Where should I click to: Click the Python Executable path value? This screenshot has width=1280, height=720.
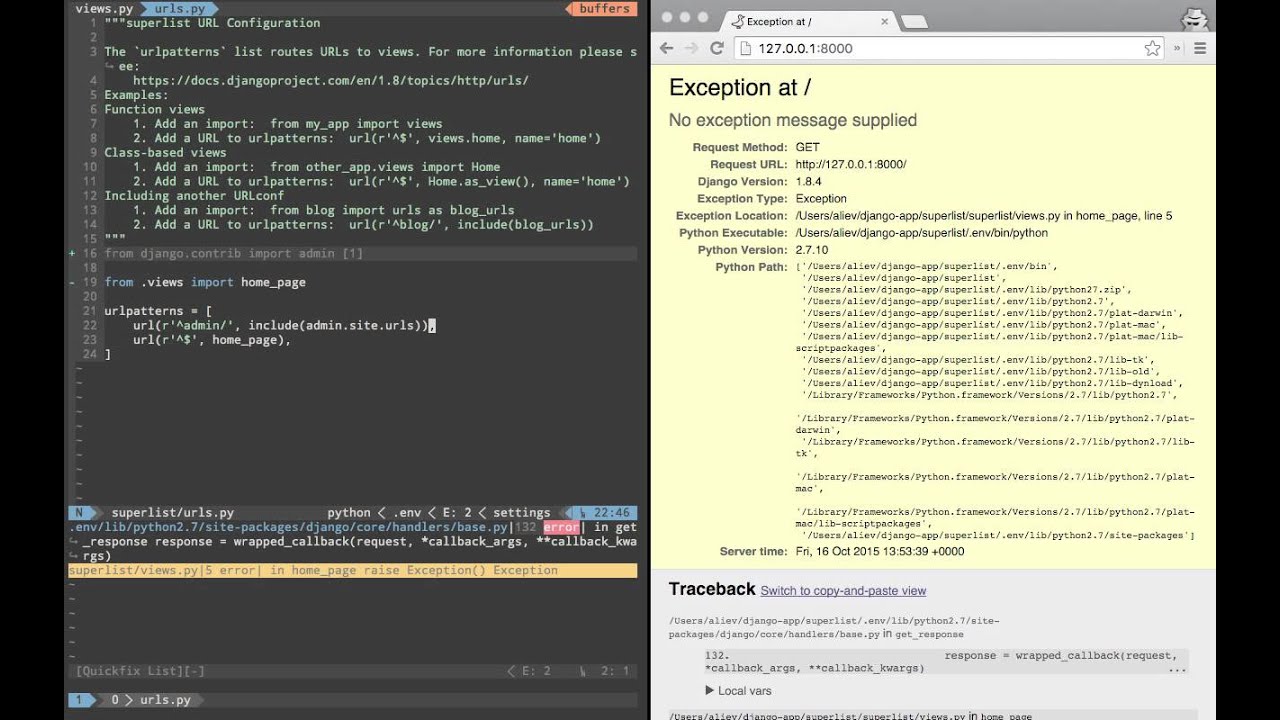922,232
